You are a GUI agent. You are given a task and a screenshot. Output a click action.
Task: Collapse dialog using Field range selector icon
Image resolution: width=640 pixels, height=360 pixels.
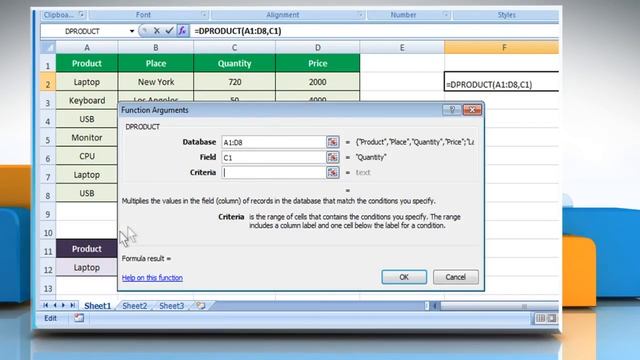[333, 157]
